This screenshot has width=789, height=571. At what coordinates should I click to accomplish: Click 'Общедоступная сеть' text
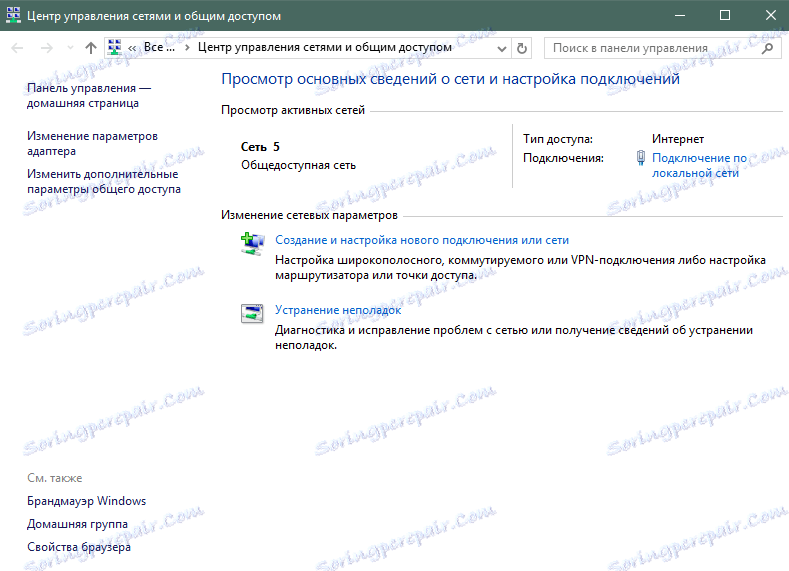298,165
